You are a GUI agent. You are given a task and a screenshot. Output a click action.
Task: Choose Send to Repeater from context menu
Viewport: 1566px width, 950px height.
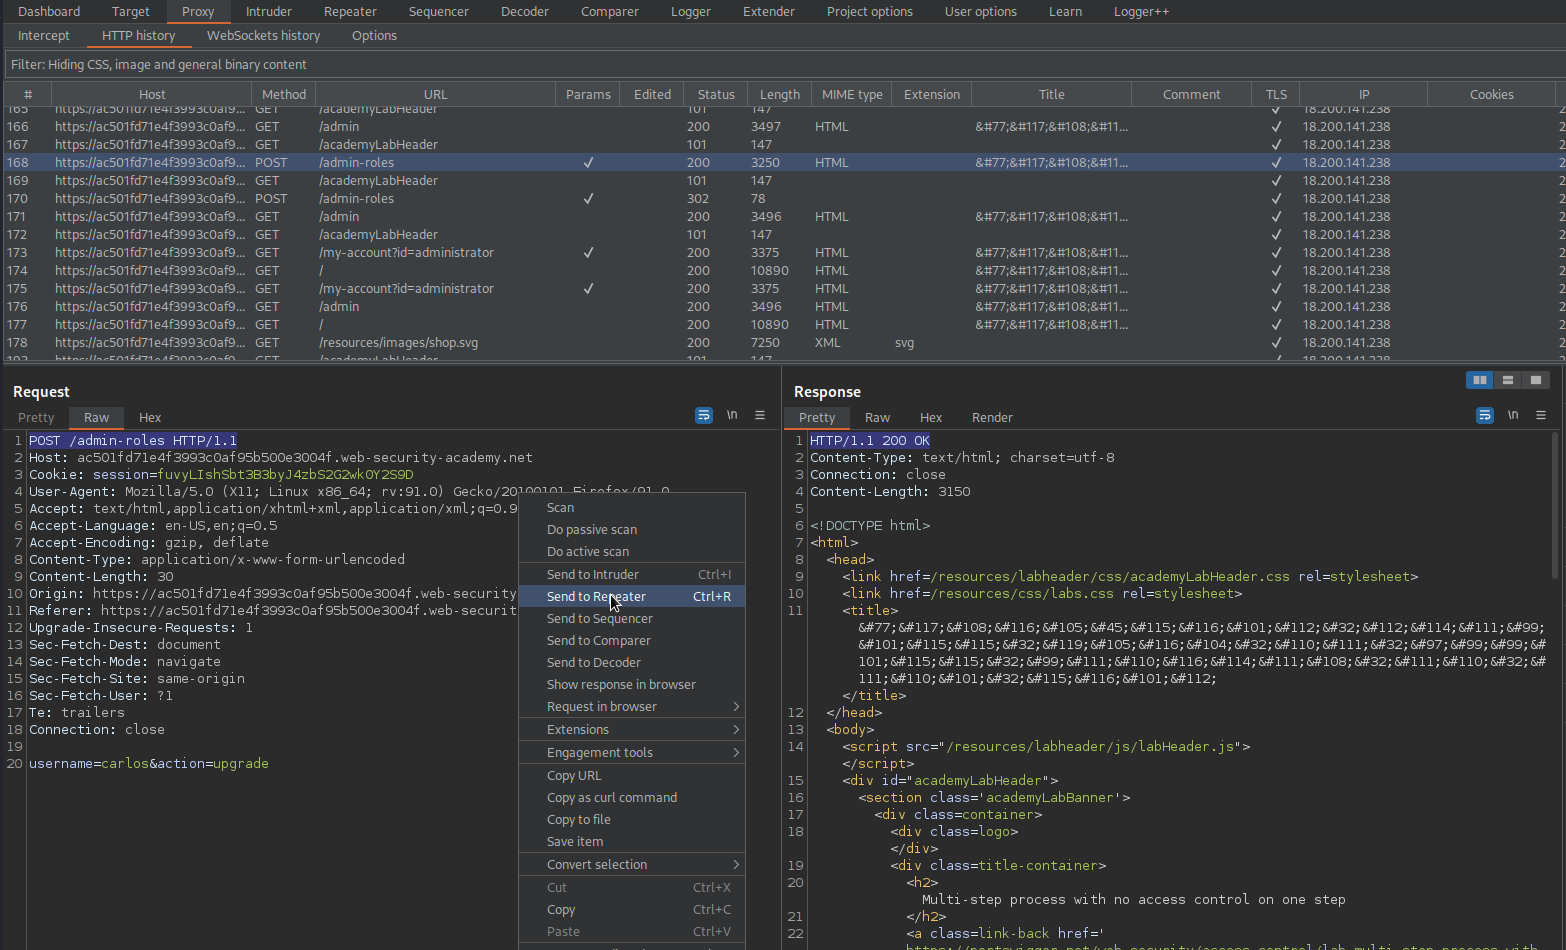[x=632, y=597]
